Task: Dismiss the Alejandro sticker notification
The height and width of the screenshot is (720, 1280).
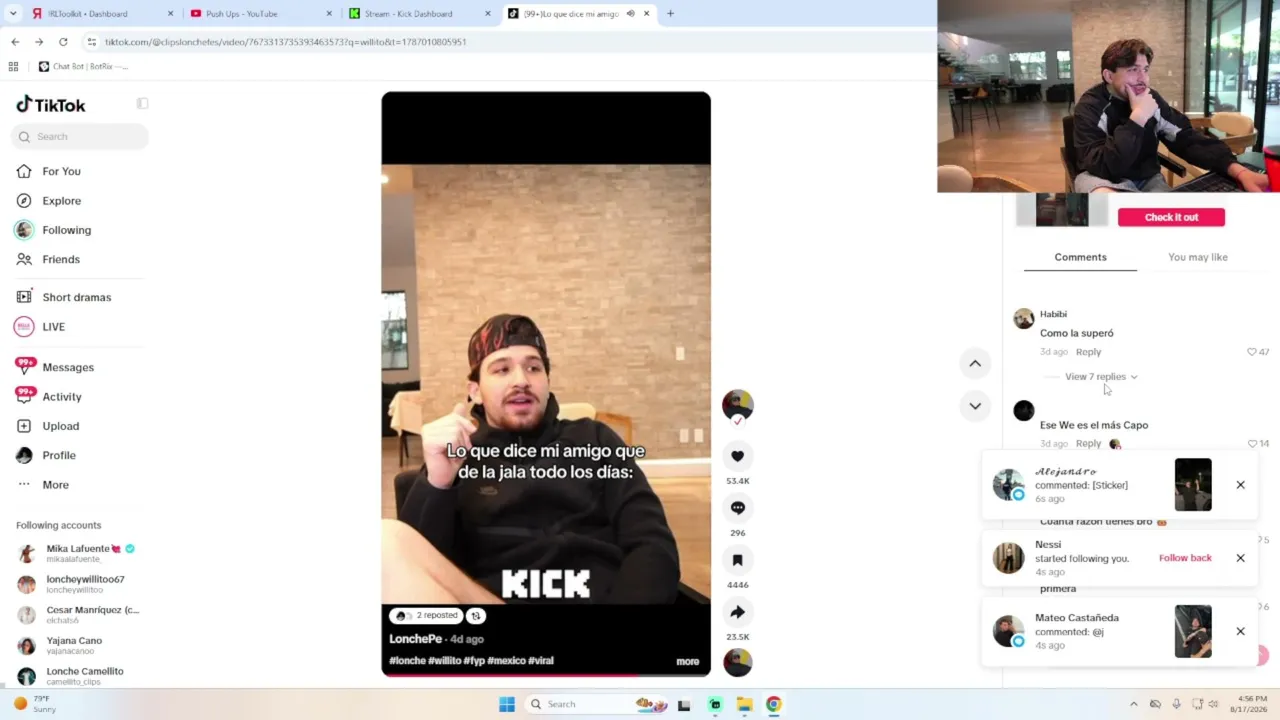Action: tap(1240, 485)
